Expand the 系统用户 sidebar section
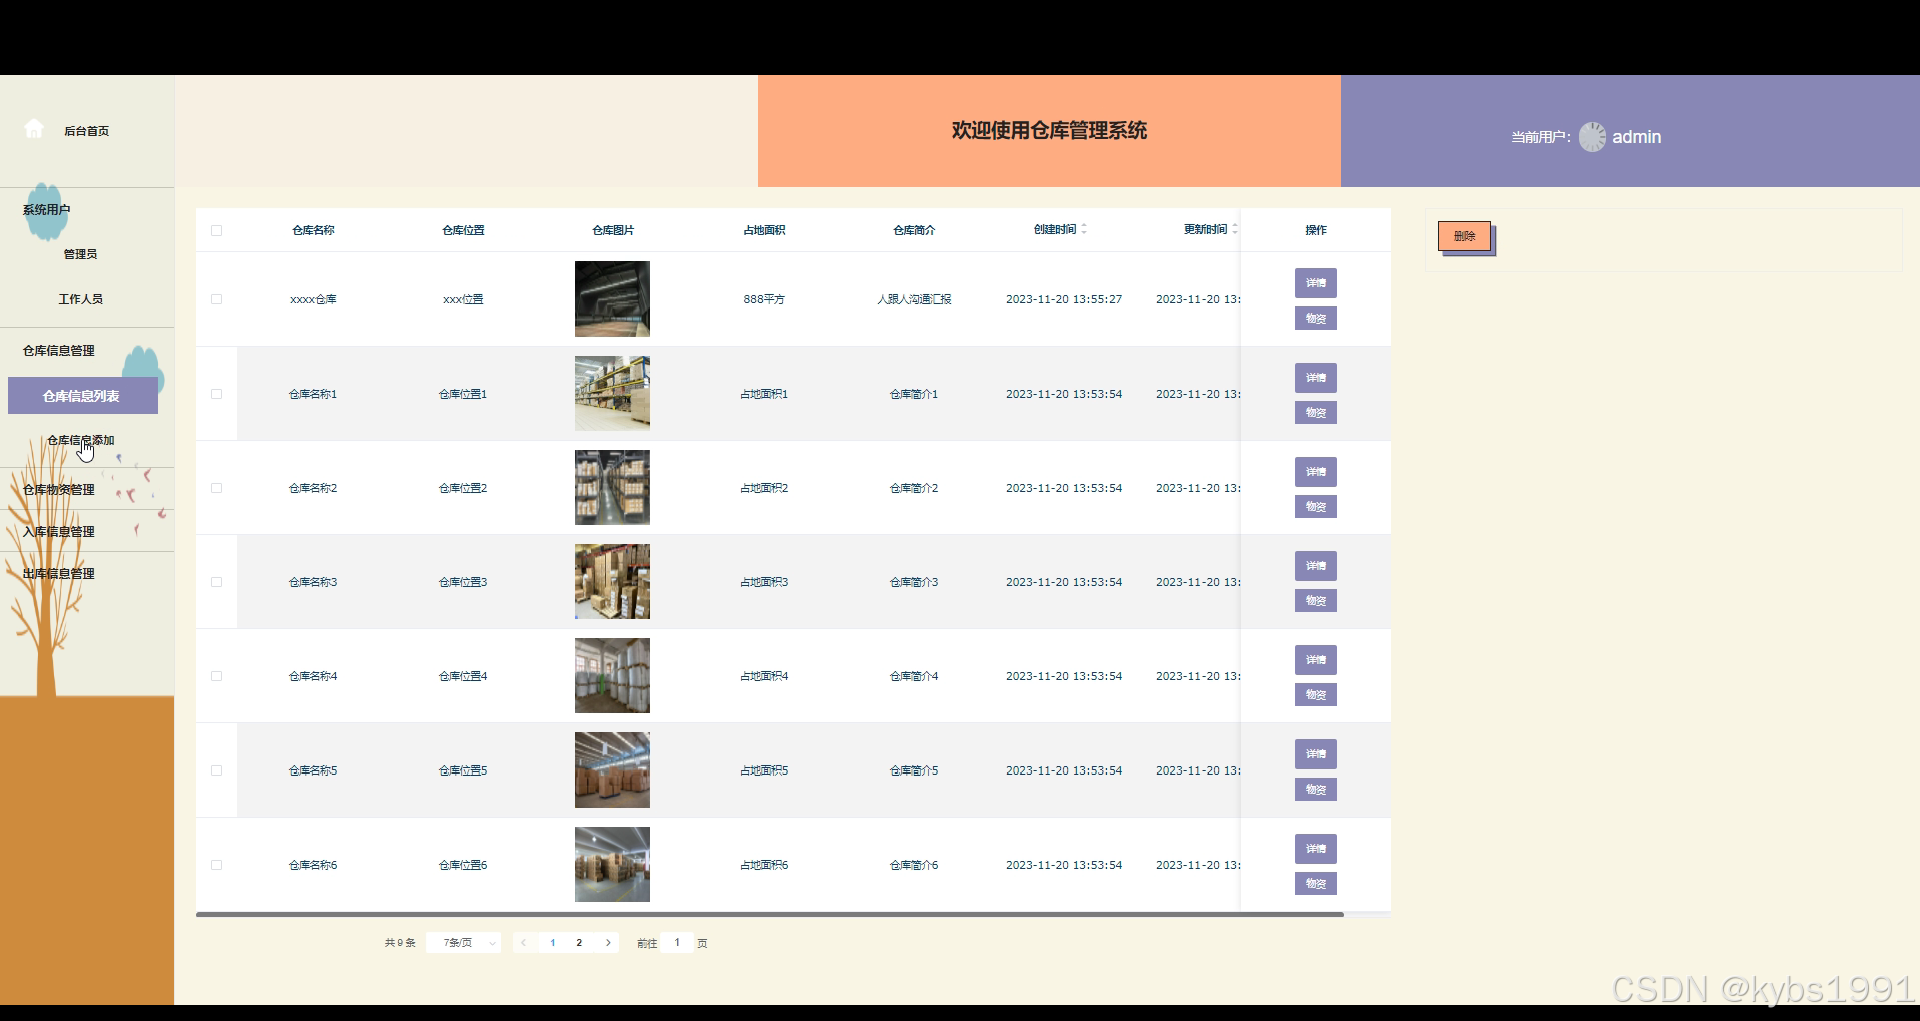 47,210
